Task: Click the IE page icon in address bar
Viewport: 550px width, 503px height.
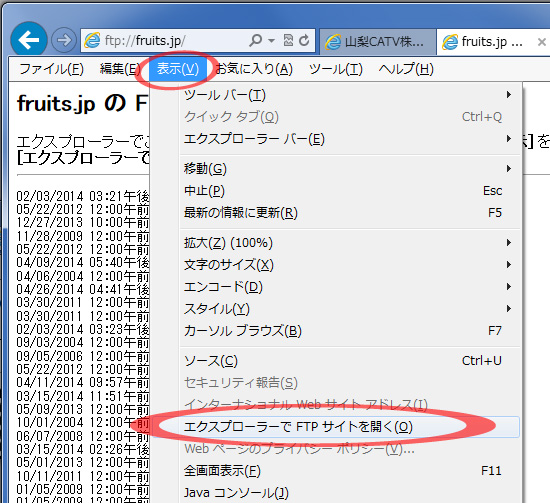Action: (x=92, y=41)
